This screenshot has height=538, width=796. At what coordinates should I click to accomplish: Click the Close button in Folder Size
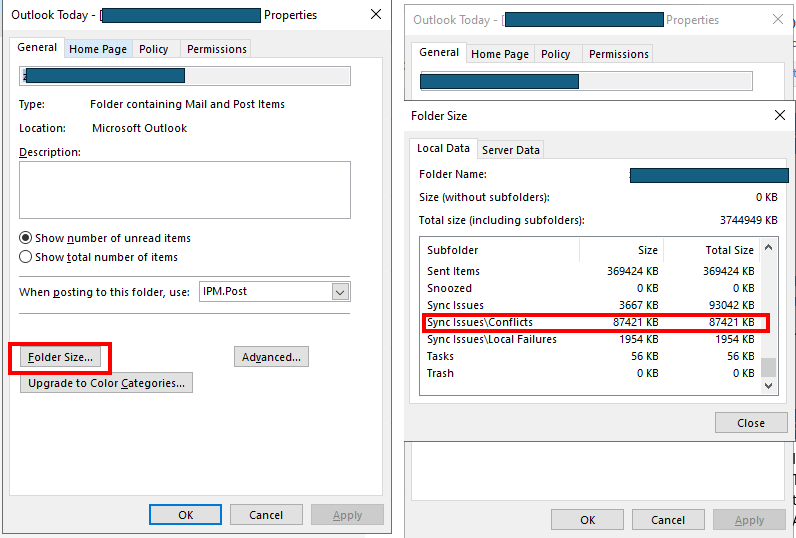click(751, 423)
